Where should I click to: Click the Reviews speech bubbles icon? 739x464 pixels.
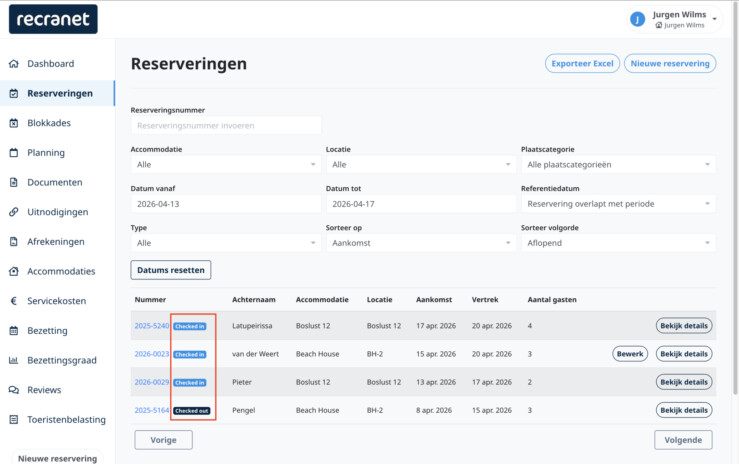pyautogui.click(x=14, y=390)
